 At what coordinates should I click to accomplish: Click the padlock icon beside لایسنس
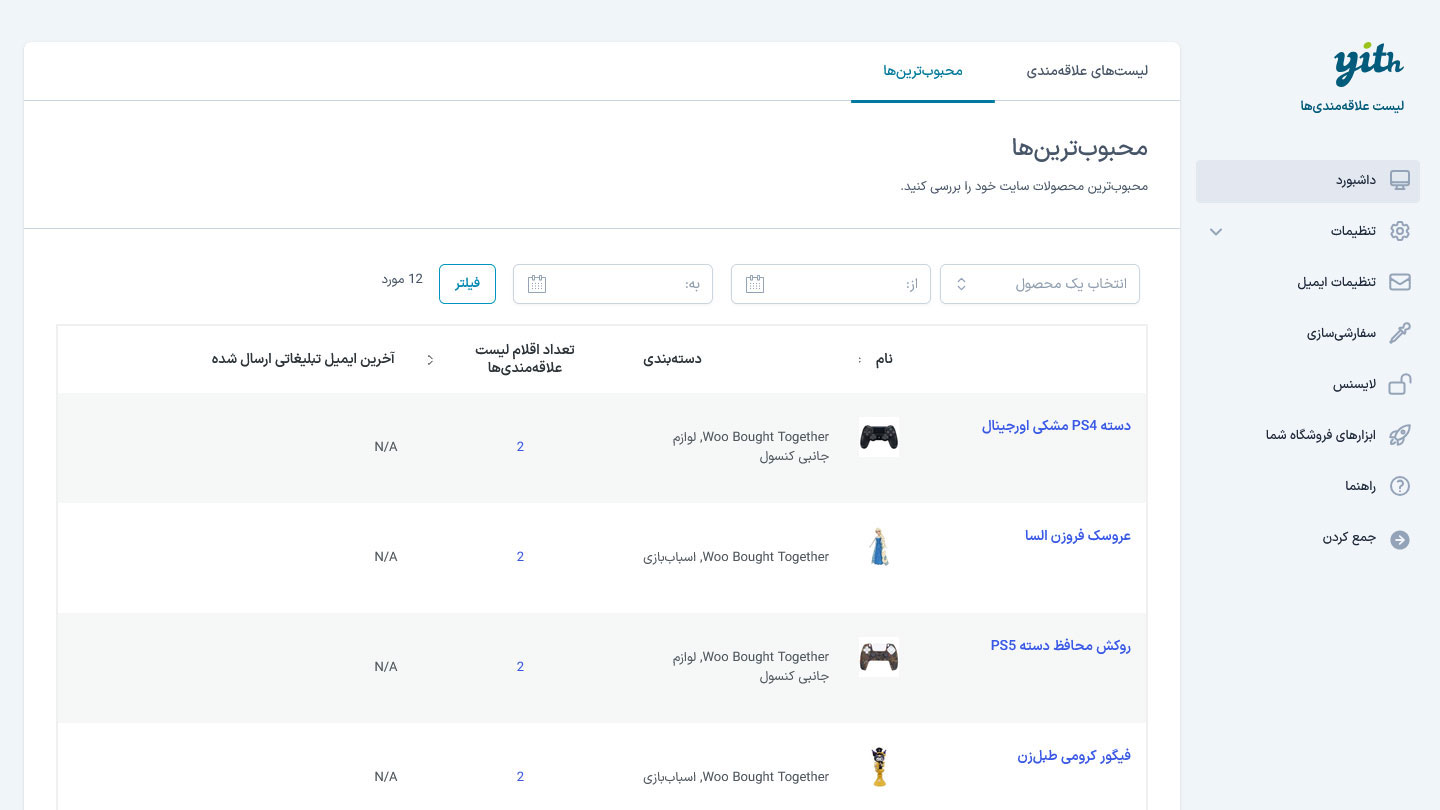(1400, 384)
